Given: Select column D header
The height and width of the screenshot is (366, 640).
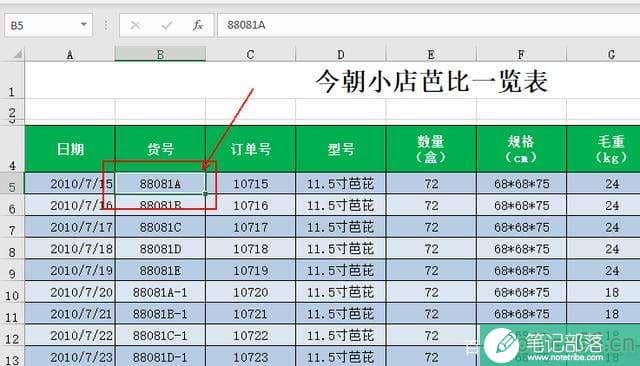Looking at the screenshot, I should click(341, 54).
